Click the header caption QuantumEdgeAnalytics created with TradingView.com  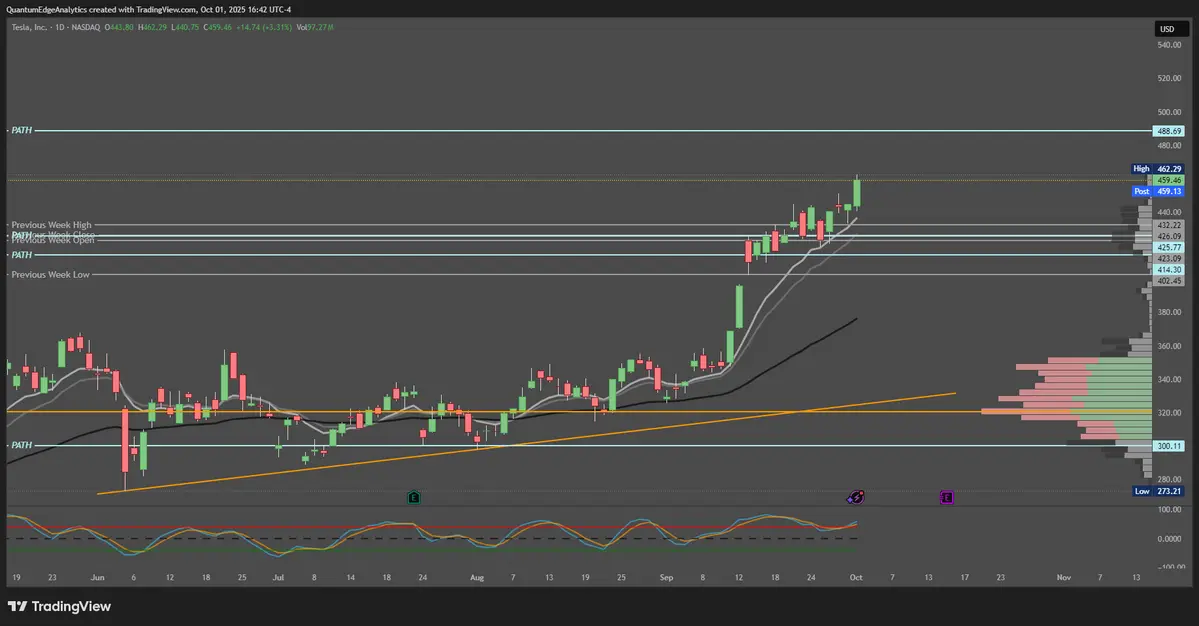(148, 9)
